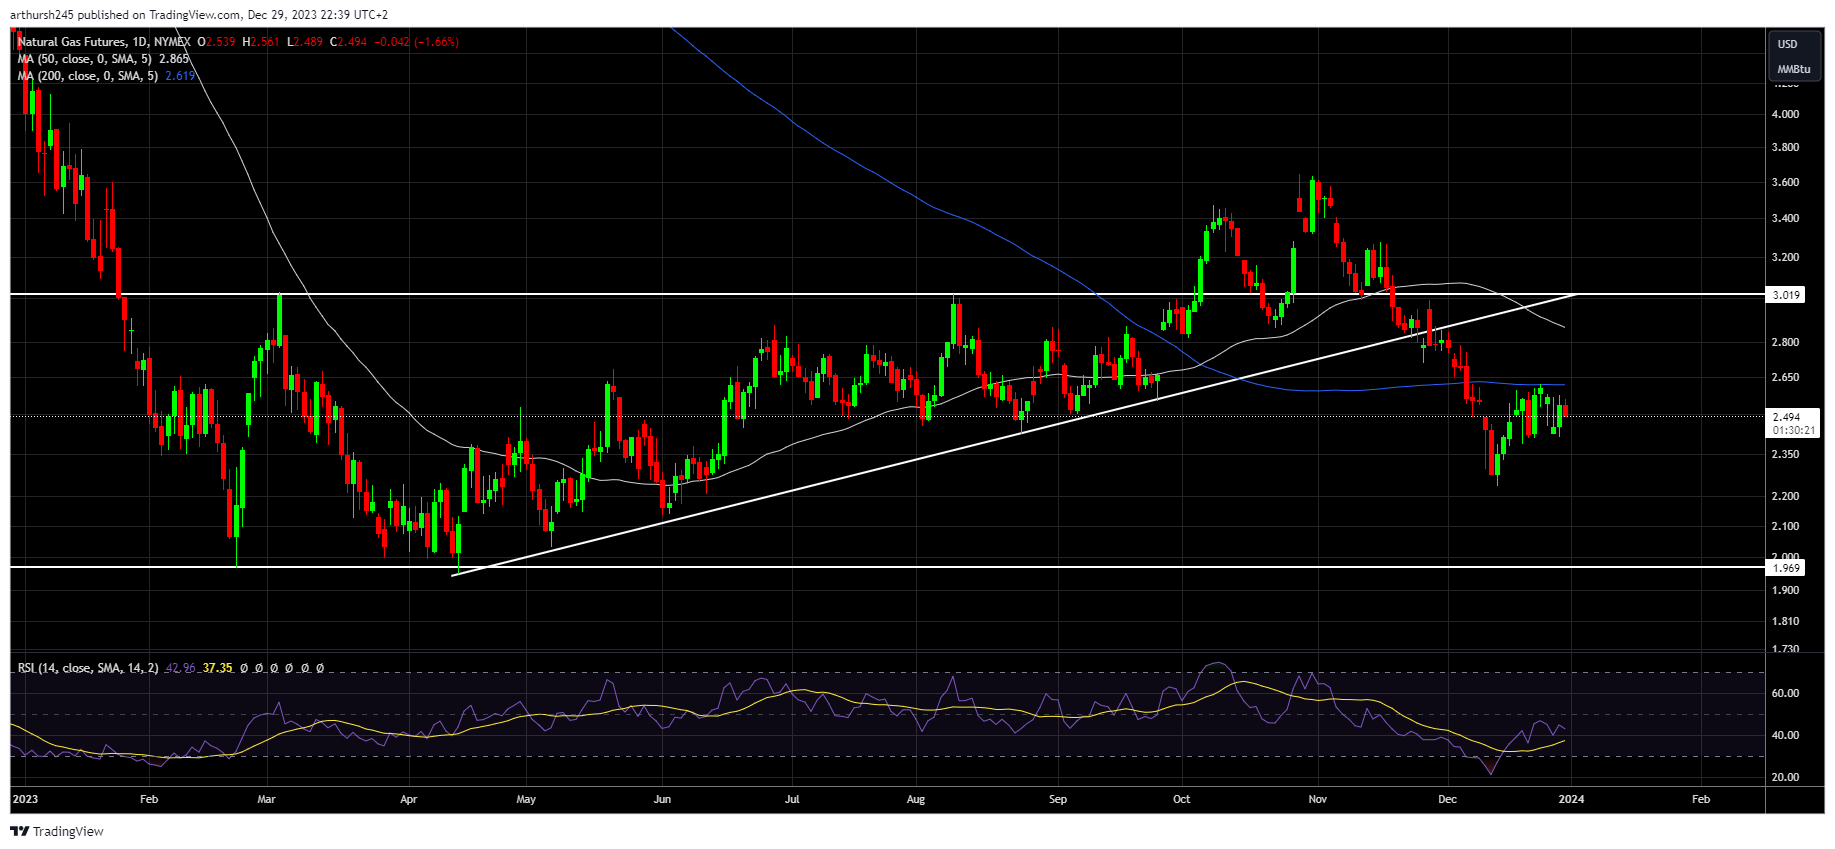The height and width of the screenshot is (849, 1835).
Task: Click the 20.00 RSI axis label
Action: (1785, 777)
